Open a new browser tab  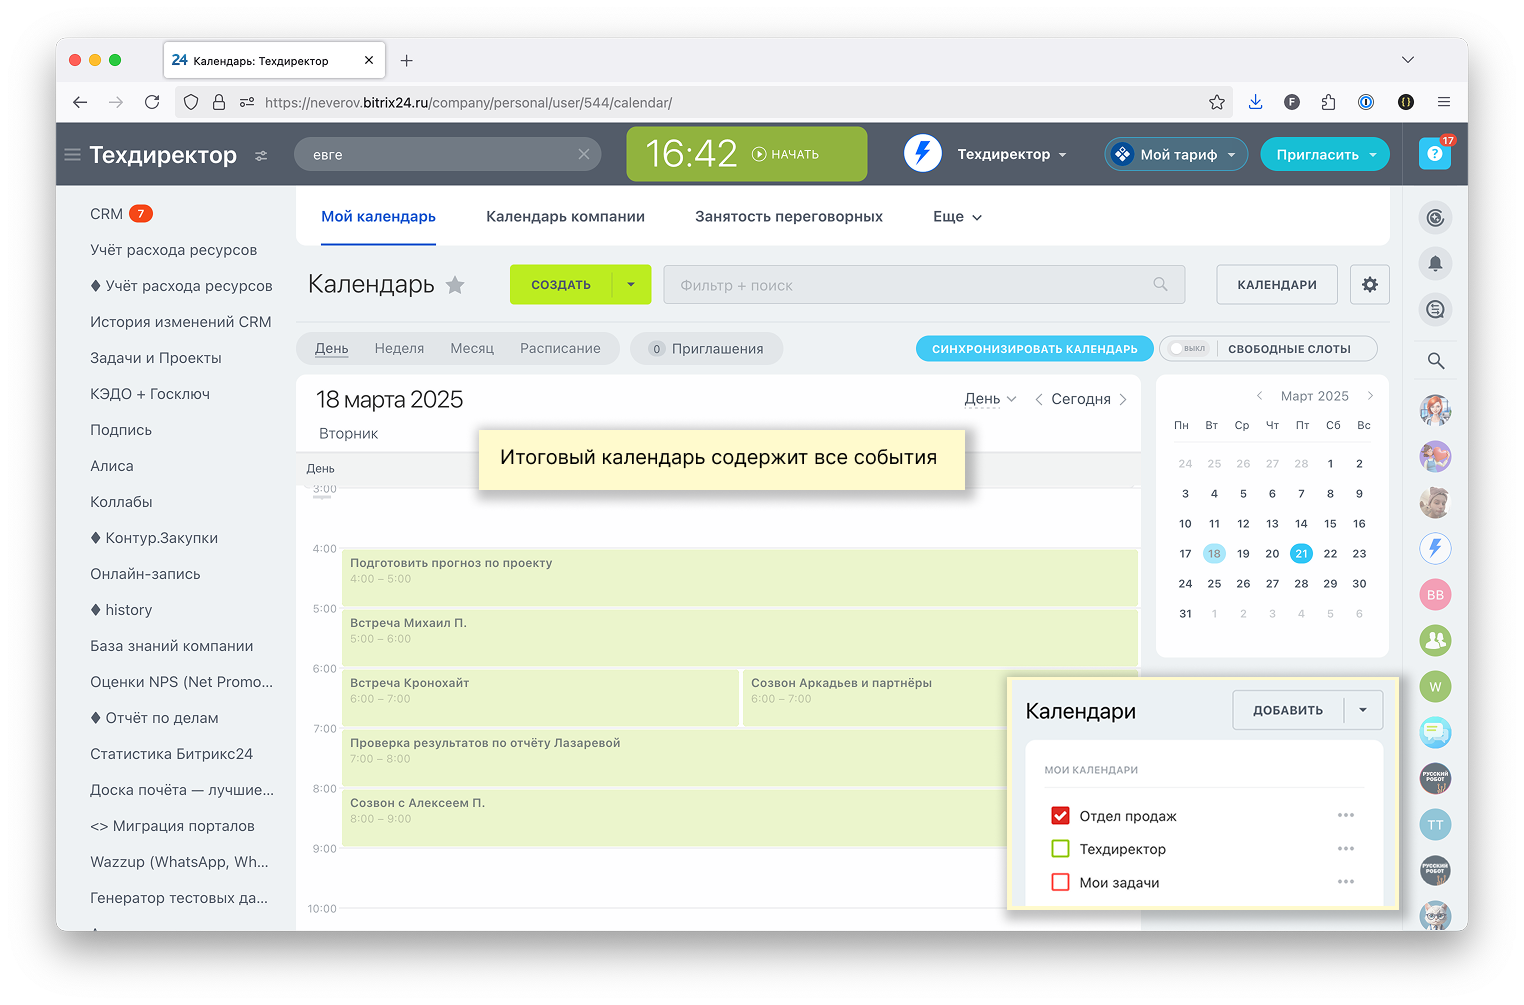pyautogui.click(x=406, y=61)
